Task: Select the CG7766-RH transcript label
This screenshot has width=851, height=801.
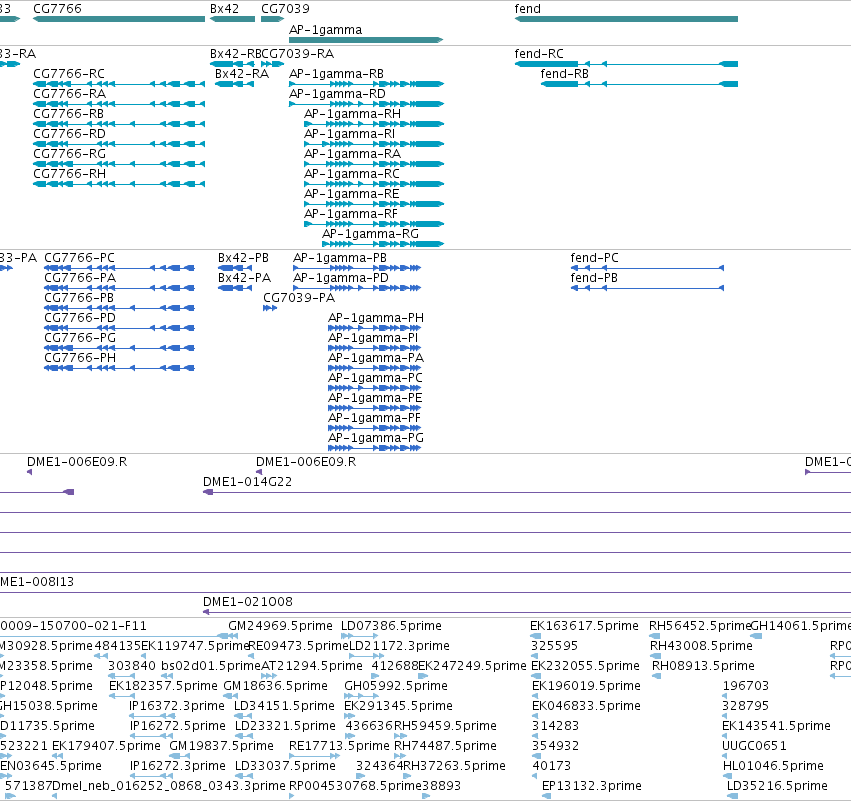Action: tap(69, 174)
